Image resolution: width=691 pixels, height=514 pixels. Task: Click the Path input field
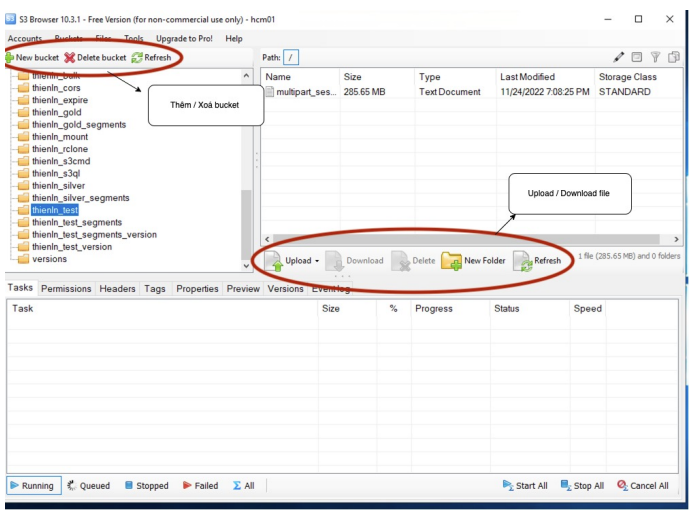[291, 58]
